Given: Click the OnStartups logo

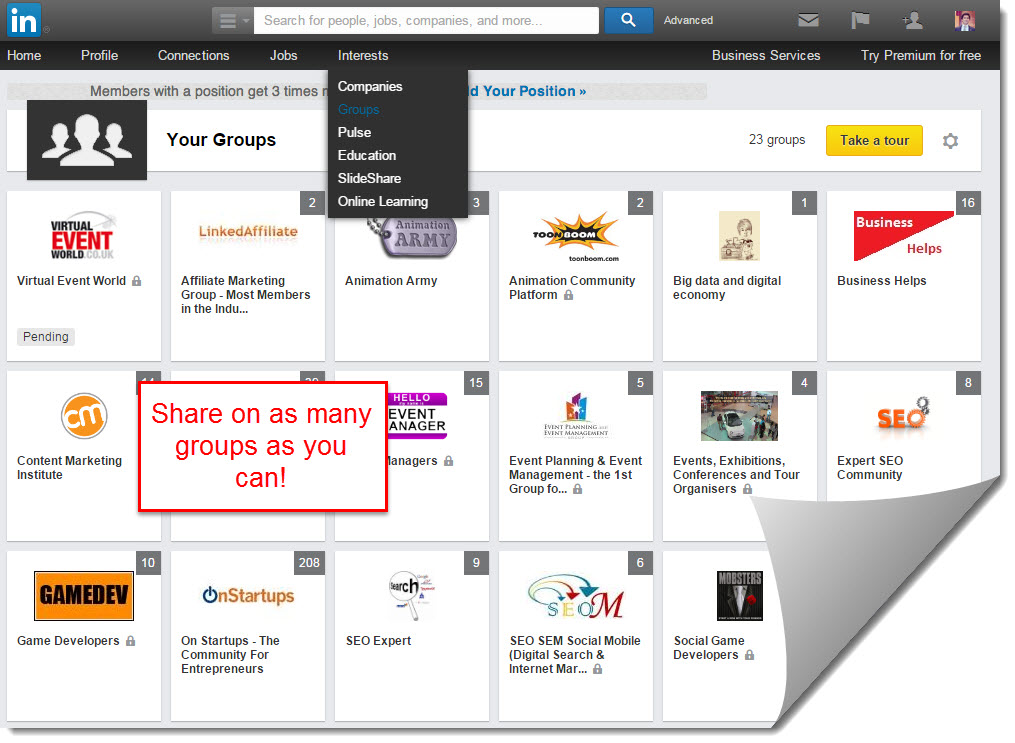Looking at the screenshot, I should 248,595.
